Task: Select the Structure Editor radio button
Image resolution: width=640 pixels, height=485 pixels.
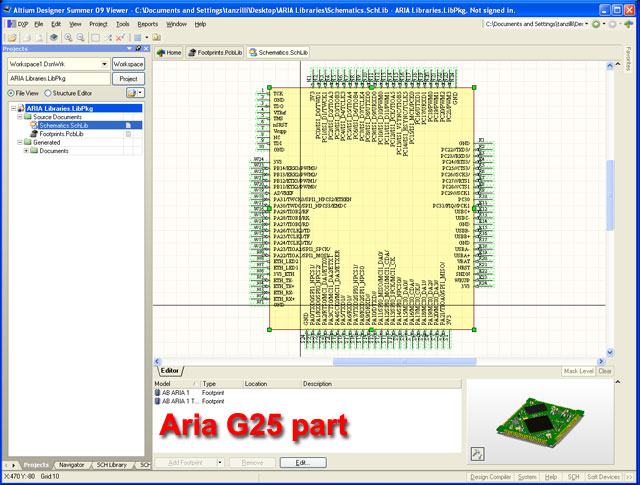Action: tap(48, 93)
